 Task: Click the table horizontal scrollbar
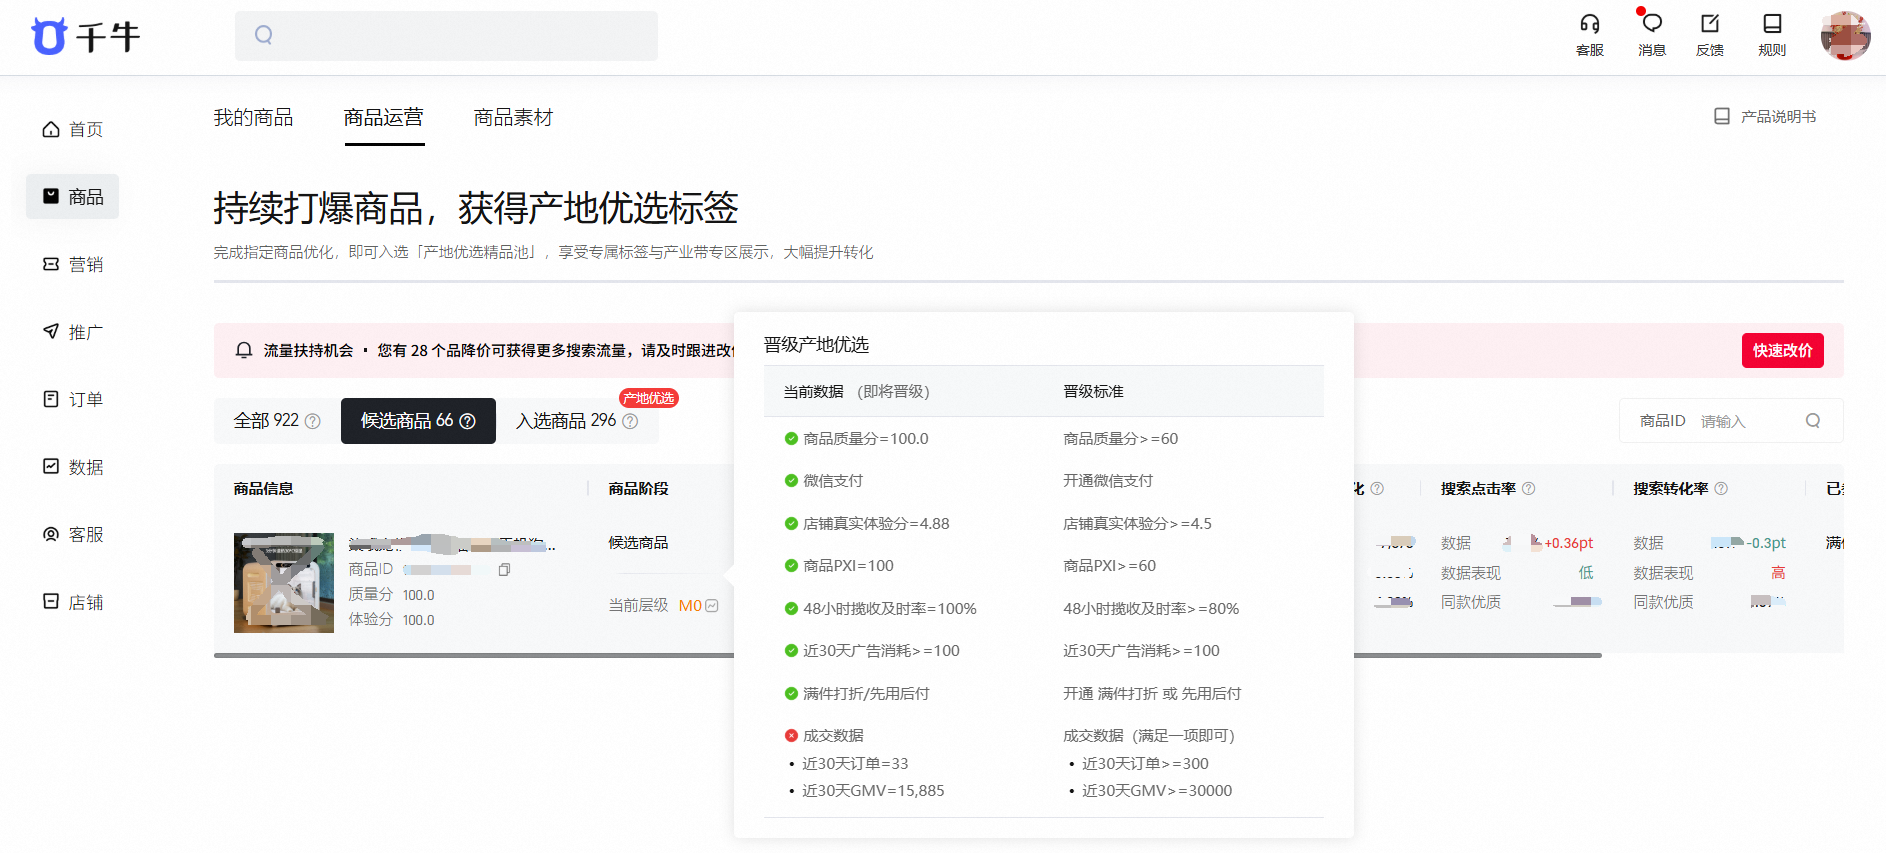tap(907, 655)
